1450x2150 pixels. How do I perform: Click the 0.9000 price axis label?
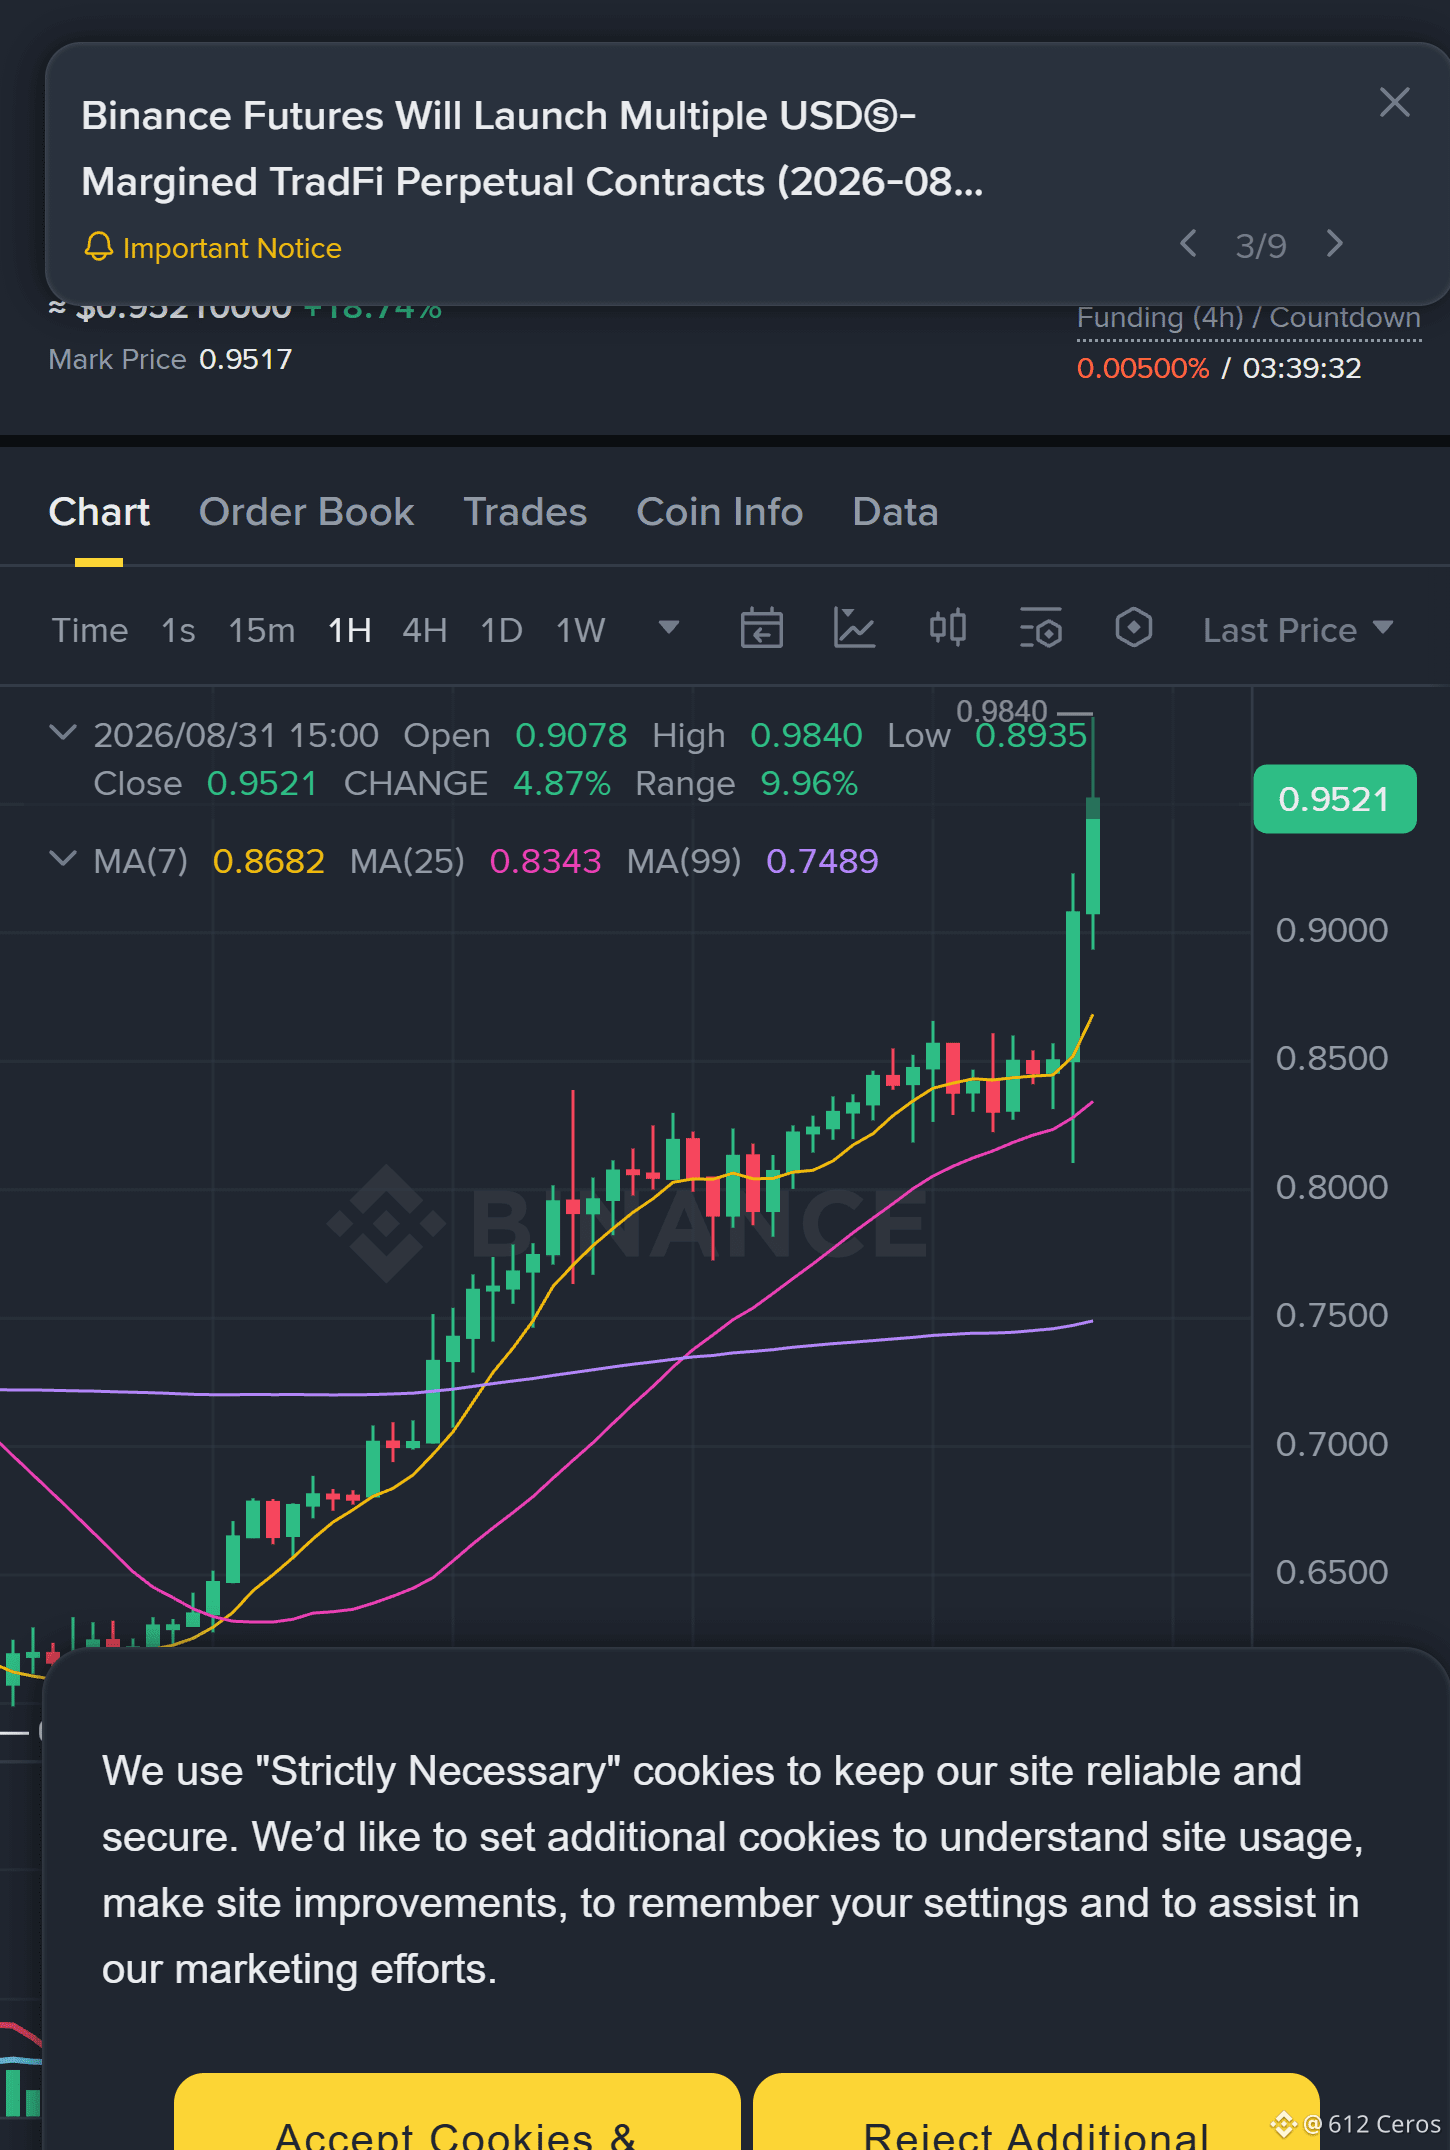[x=1332, y=930]
